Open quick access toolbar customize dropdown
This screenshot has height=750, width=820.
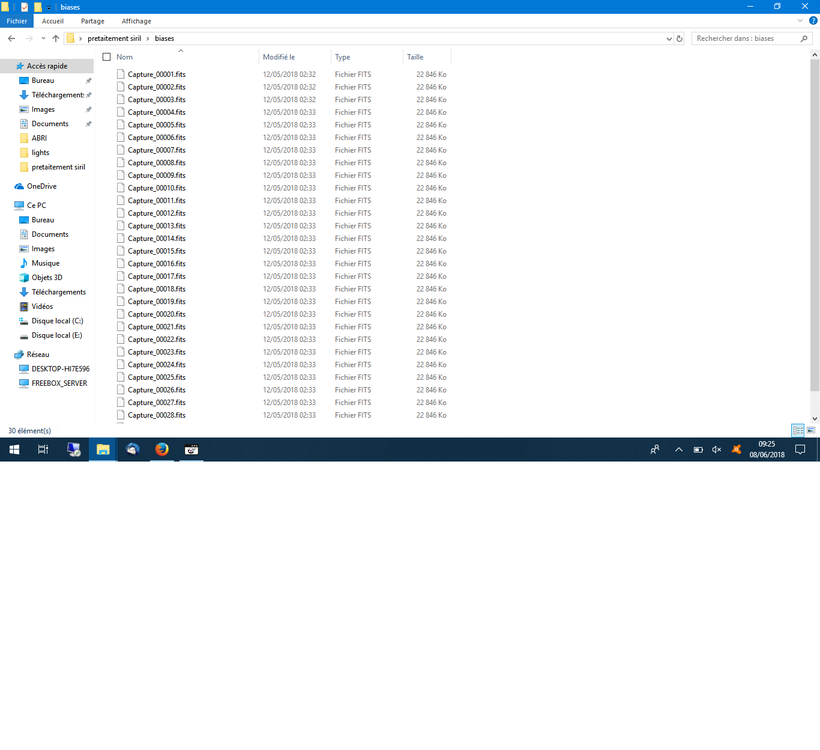(x=49, y=7)
